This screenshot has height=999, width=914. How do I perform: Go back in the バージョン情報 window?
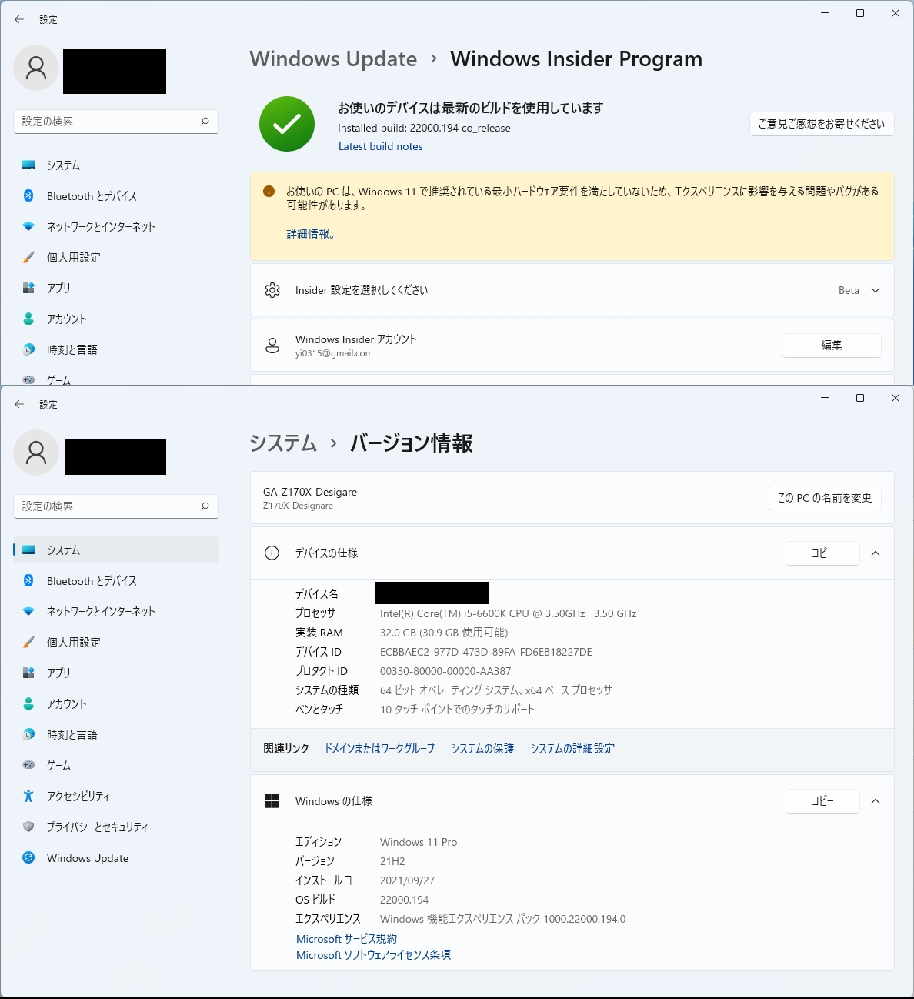pyautogui.click(x=19, y=404)
